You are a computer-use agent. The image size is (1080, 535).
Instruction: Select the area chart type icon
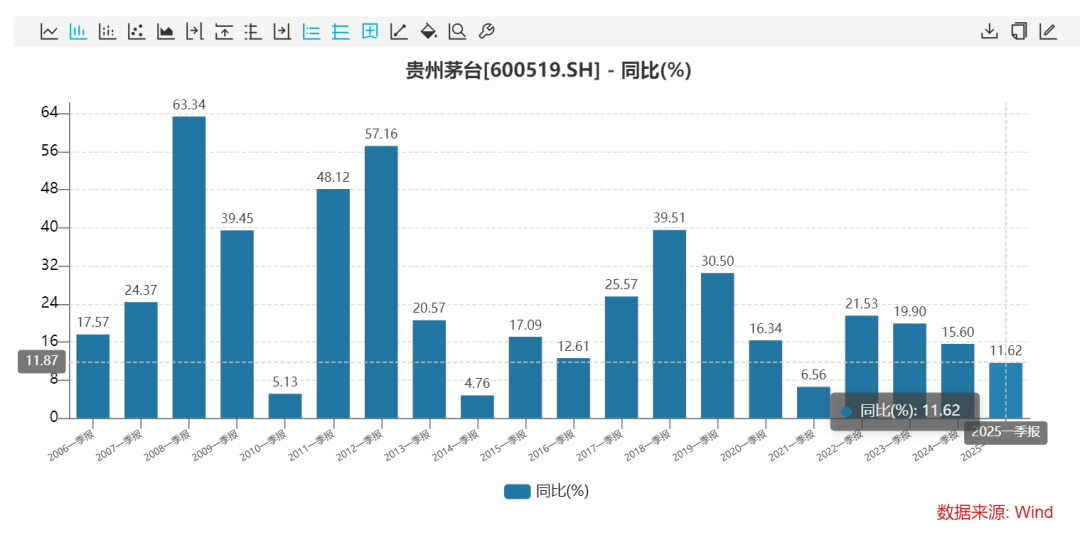[x=165, y=31]
